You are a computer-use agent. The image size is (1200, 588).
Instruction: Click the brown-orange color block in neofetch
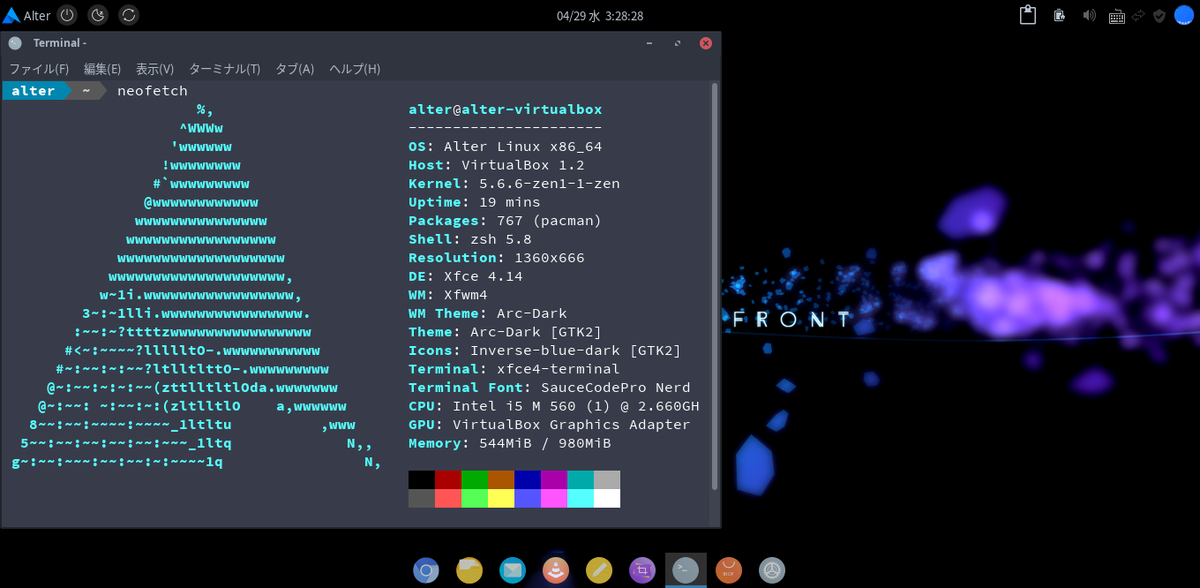tap(501, 480)
